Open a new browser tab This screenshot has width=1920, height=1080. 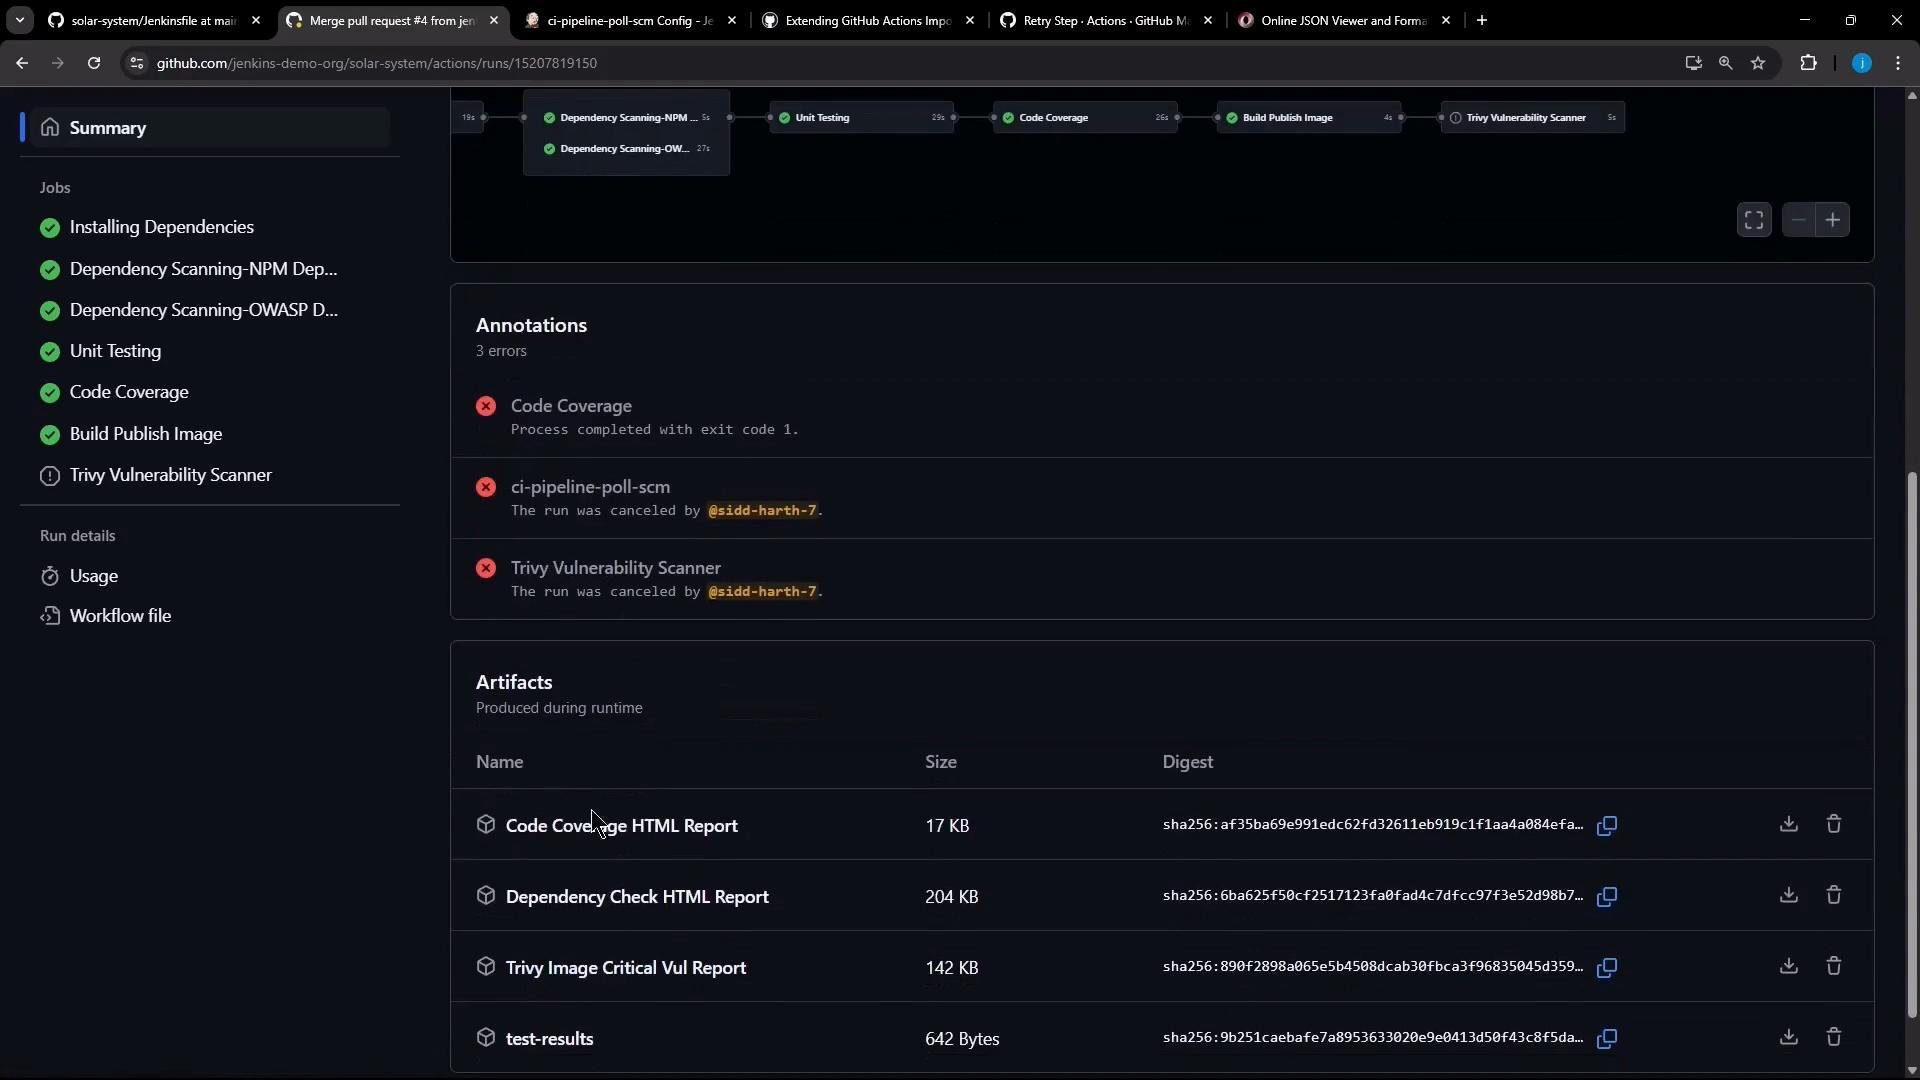[x=1482, y=20]
